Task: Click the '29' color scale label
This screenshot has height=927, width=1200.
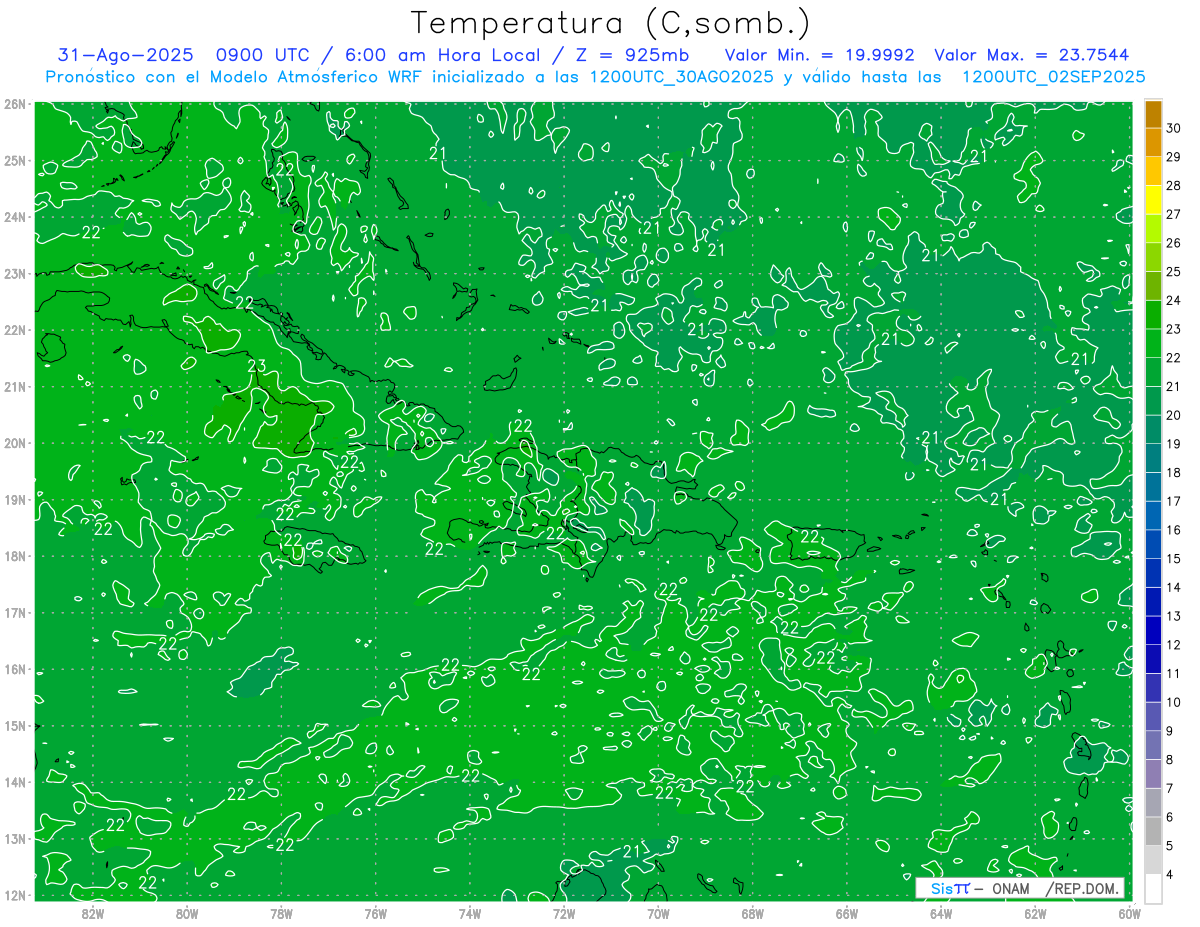Action: click(1174, 157)
